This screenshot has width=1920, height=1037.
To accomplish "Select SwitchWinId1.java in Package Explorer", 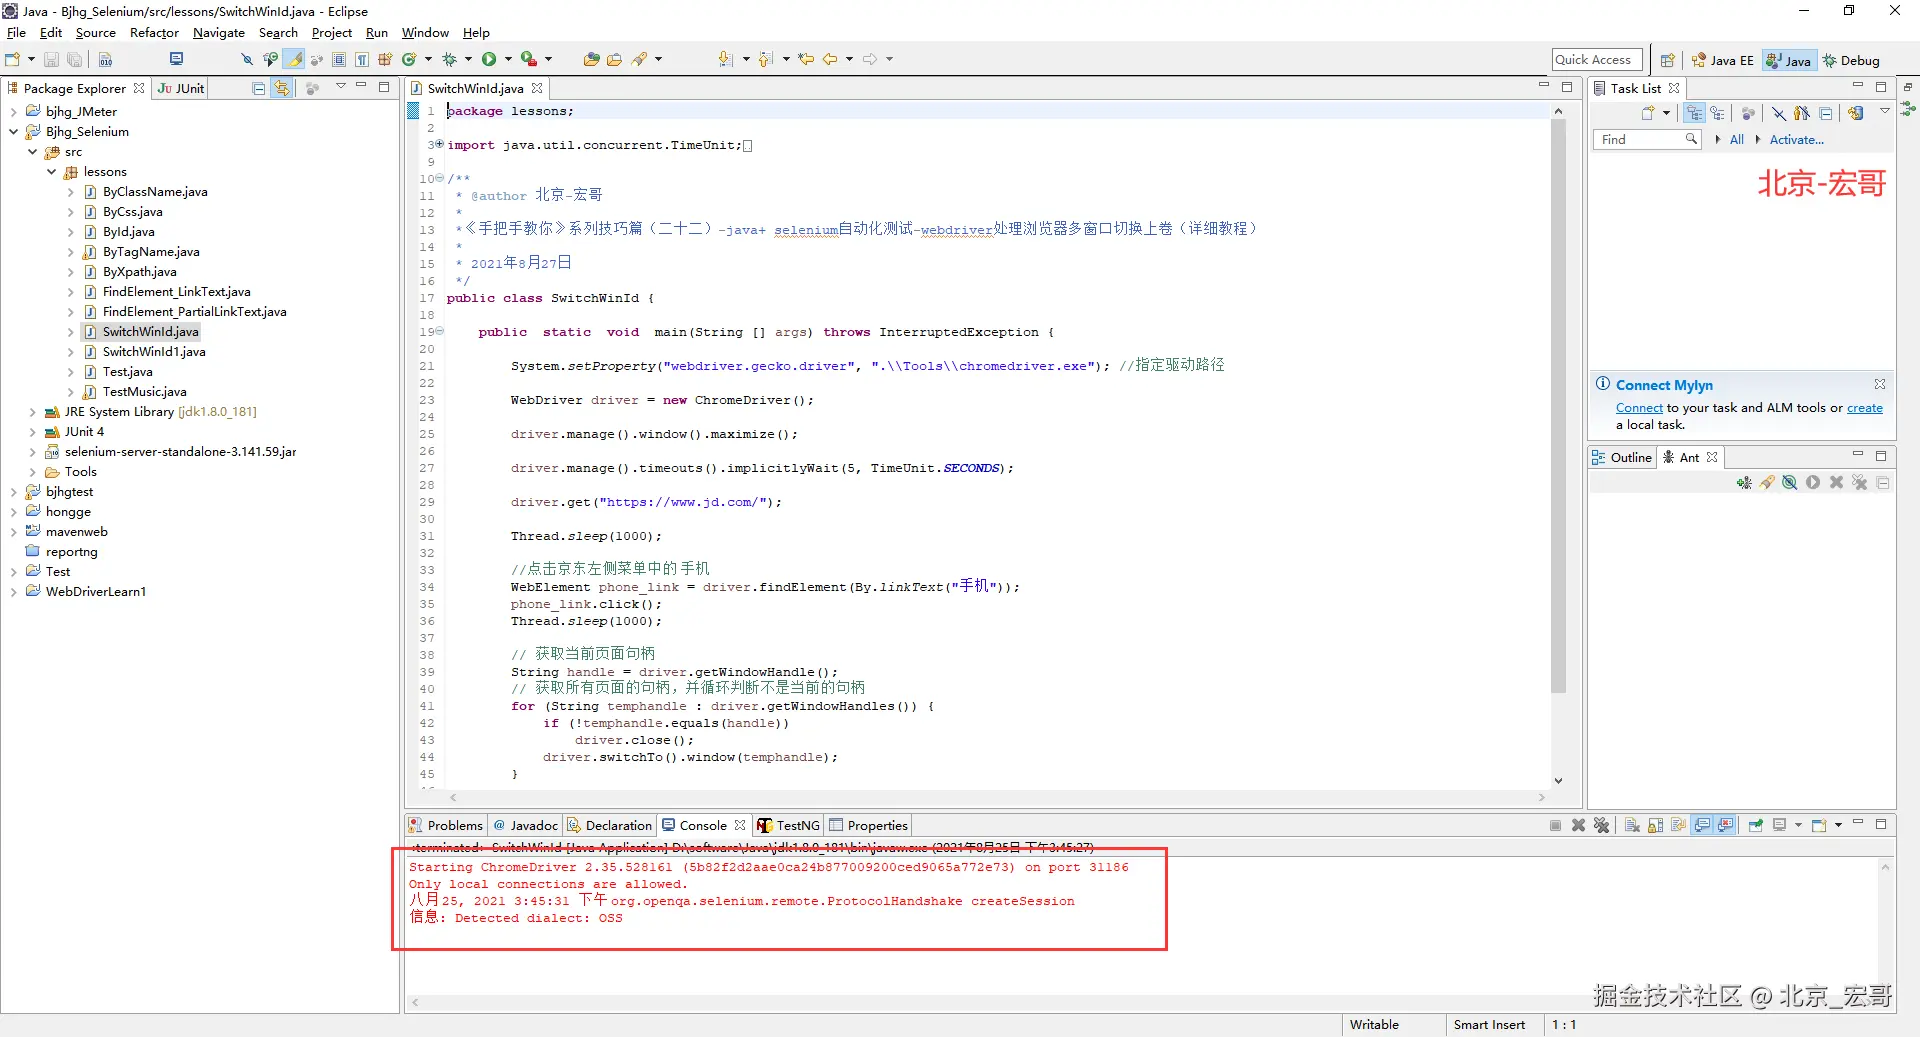I will point(154,352).
